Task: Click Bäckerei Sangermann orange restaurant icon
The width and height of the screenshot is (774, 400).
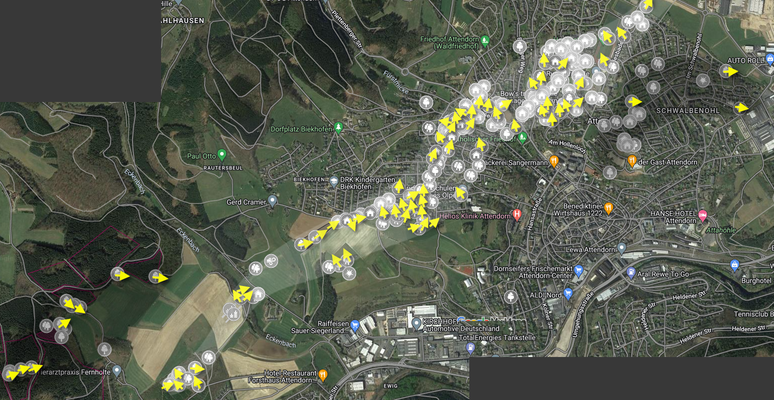Action: (554, 161)
